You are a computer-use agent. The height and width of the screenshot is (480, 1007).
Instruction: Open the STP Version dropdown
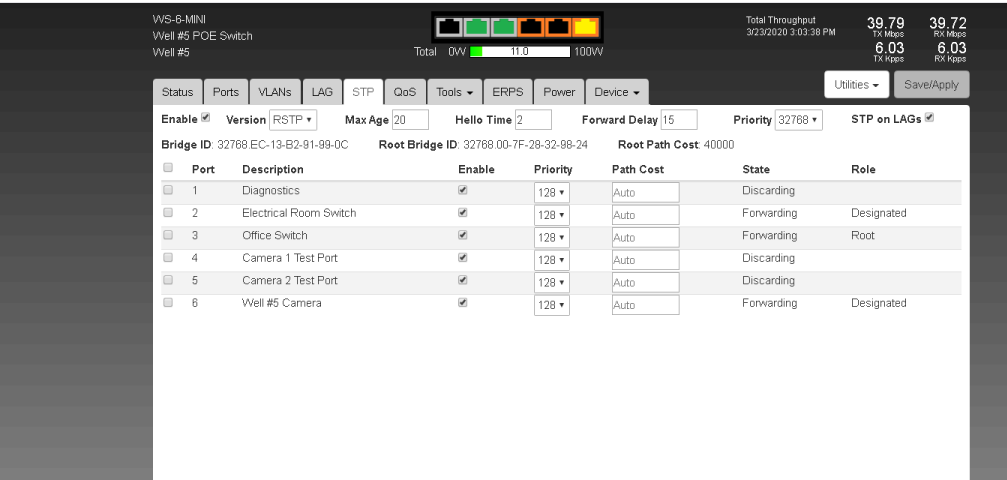(x=292, y=120)
